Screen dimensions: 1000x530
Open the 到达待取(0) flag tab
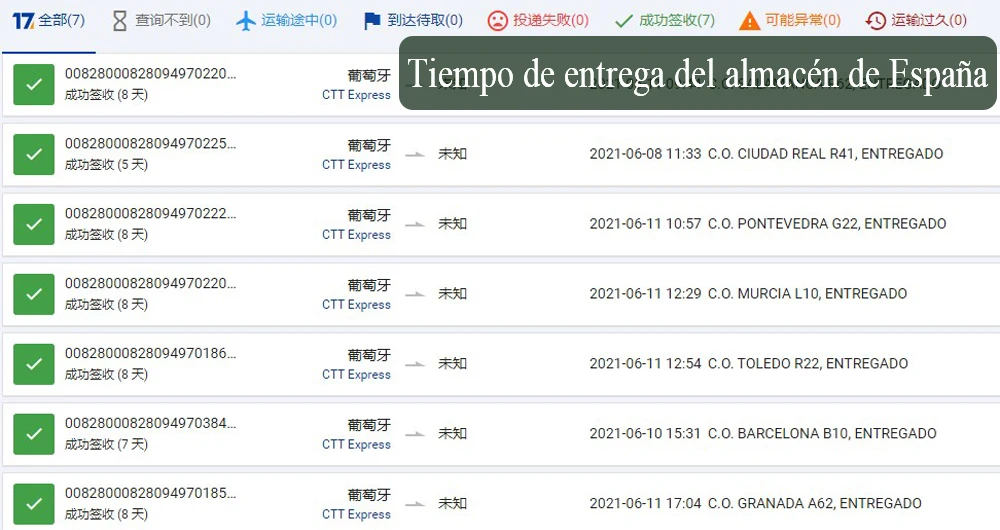coord(413,20)
